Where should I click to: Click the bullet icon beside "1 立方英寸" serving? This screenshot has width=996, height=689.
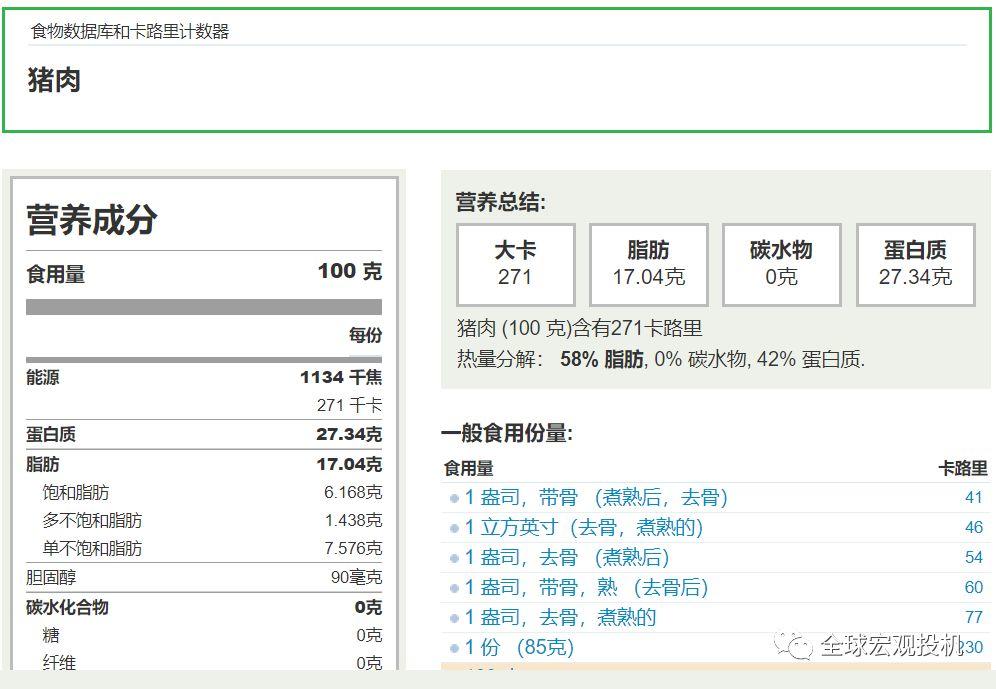pos(456,528)
